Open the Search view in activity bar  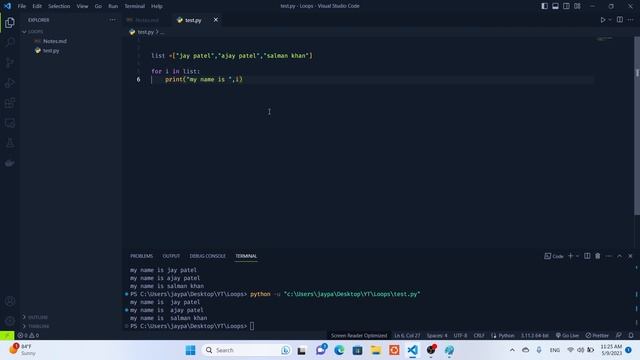pos(10,42)
